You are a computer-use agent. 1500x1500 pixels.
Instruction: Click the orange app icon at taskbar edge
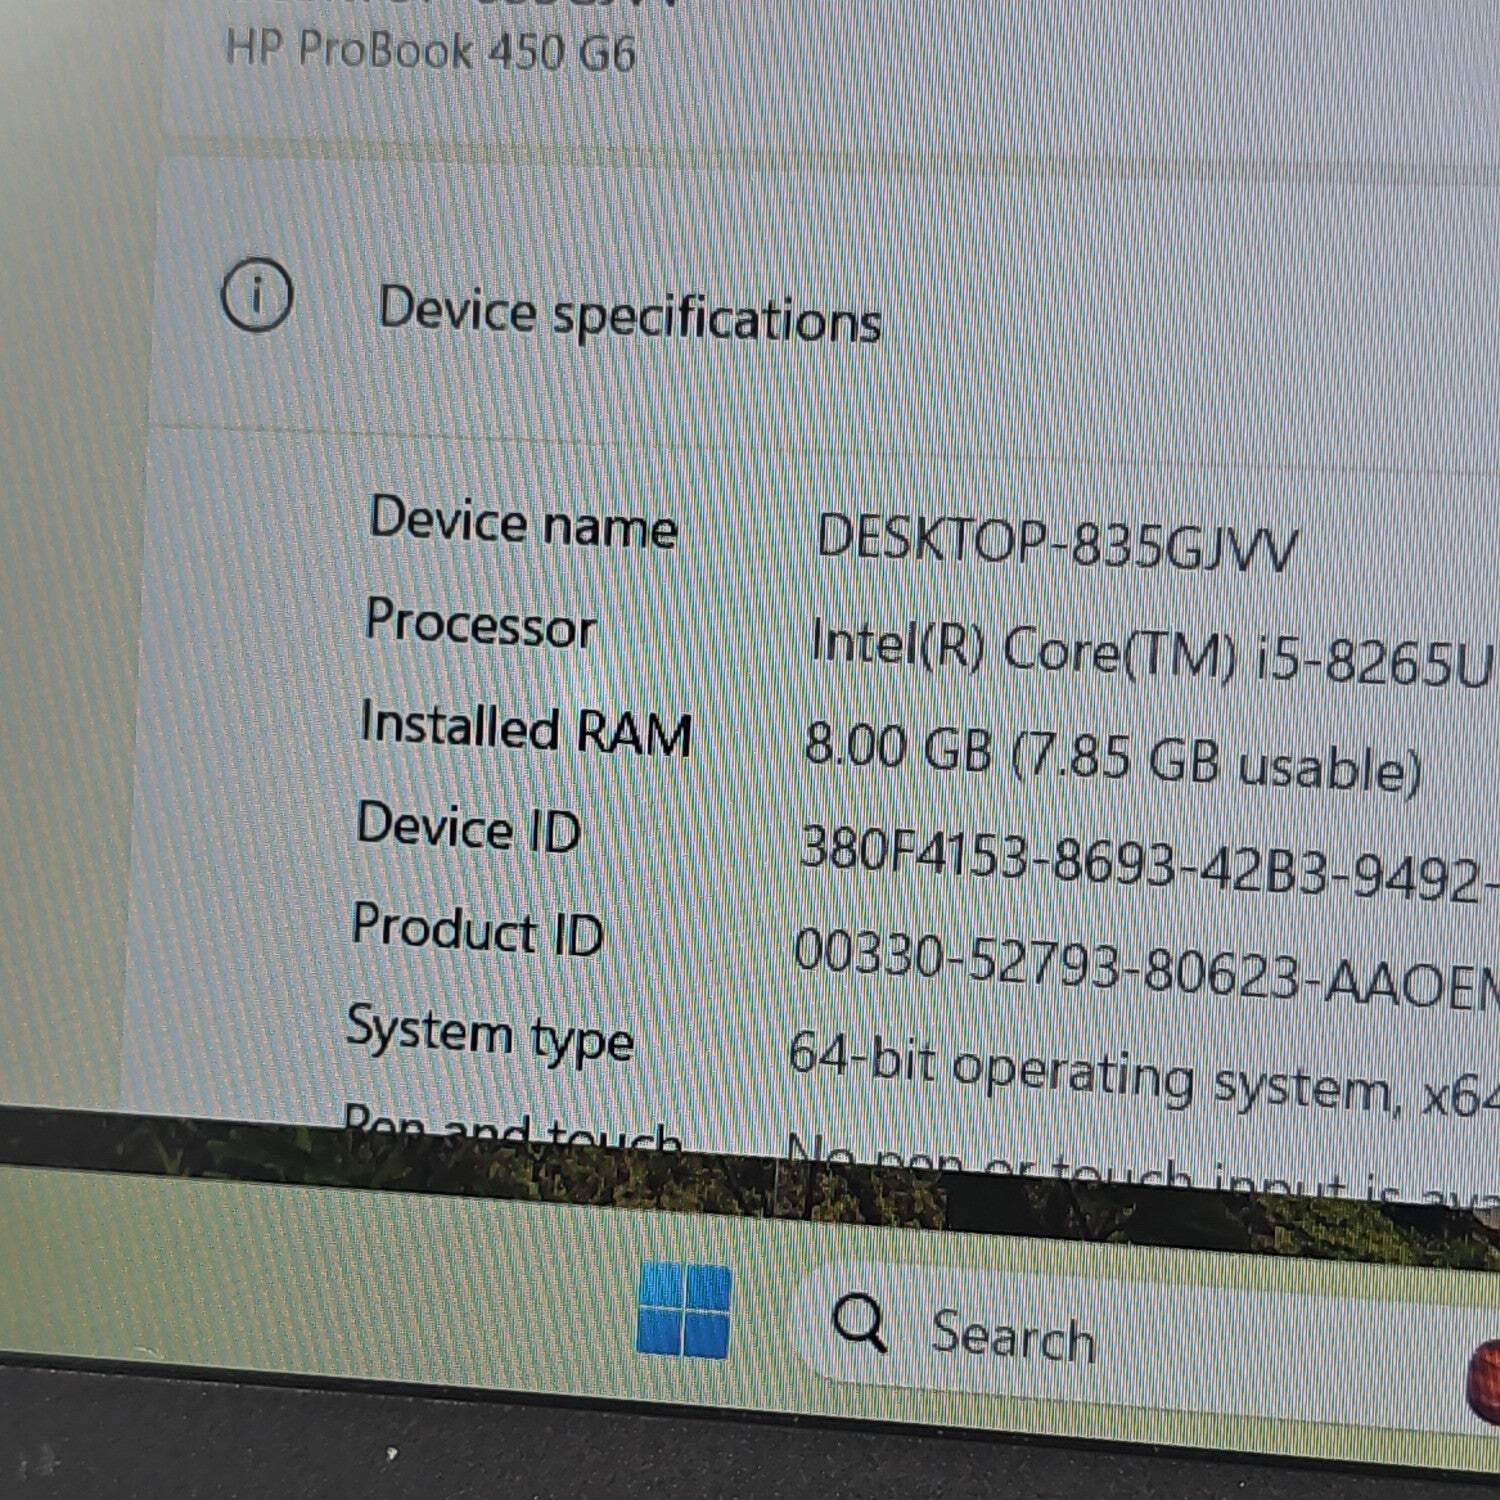(x=1484, y=1384)
